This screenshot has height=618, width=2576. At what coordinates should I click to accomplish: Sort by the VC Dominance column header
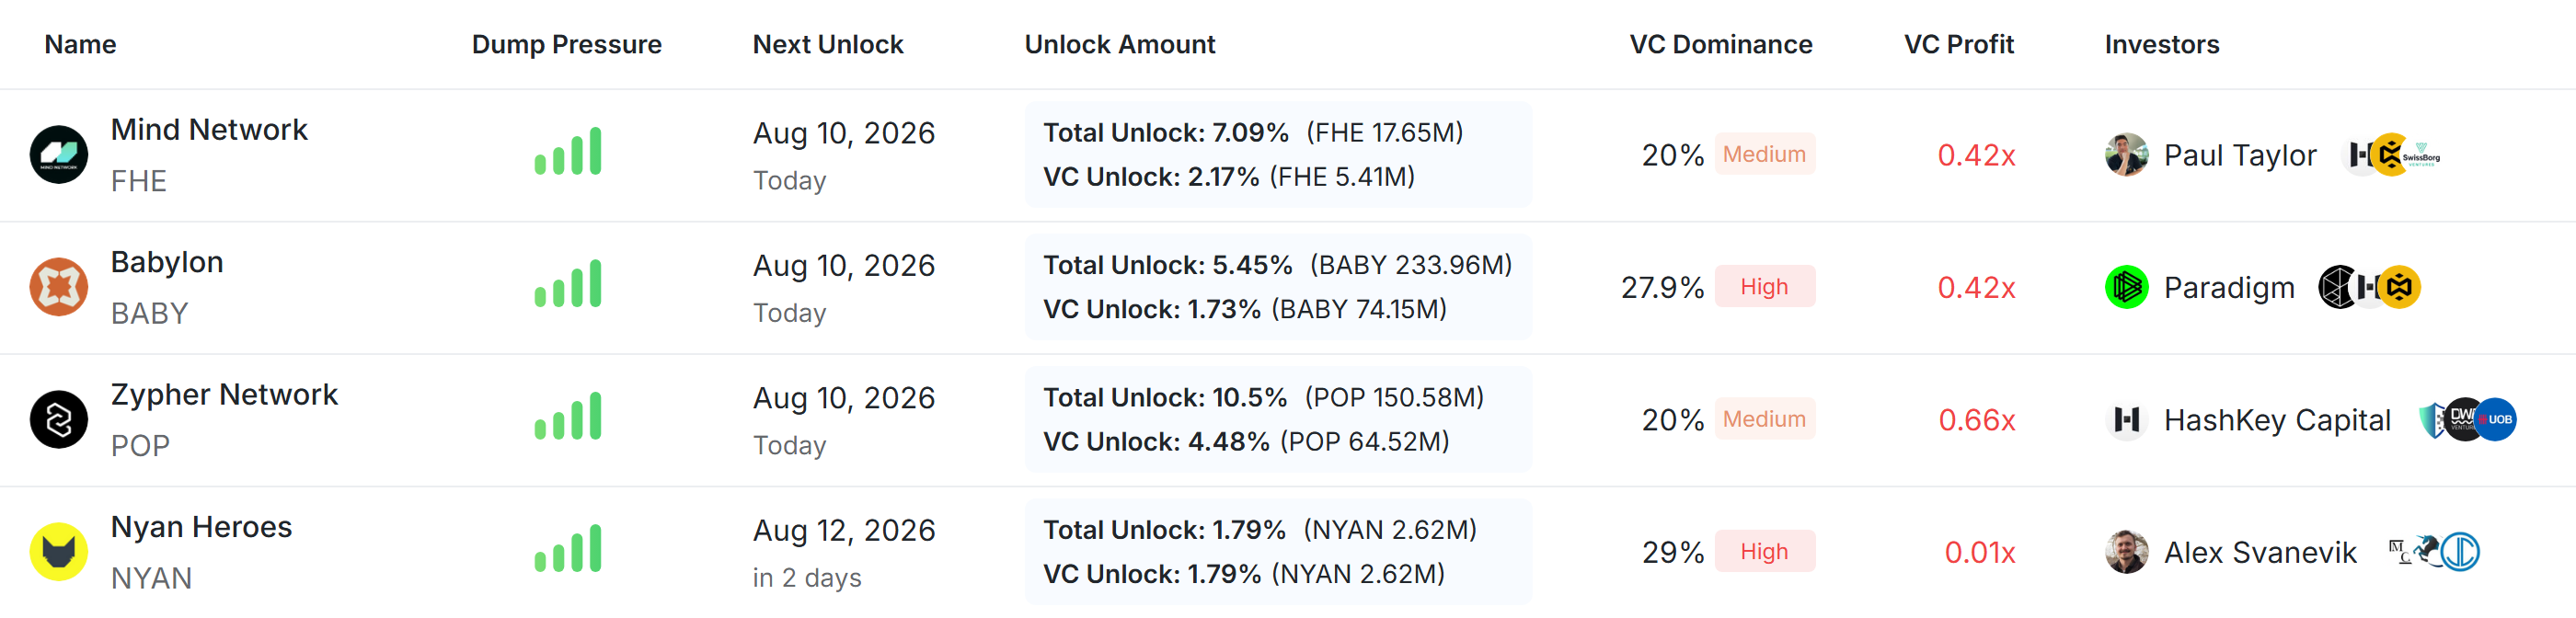[x=1720, y=44]
